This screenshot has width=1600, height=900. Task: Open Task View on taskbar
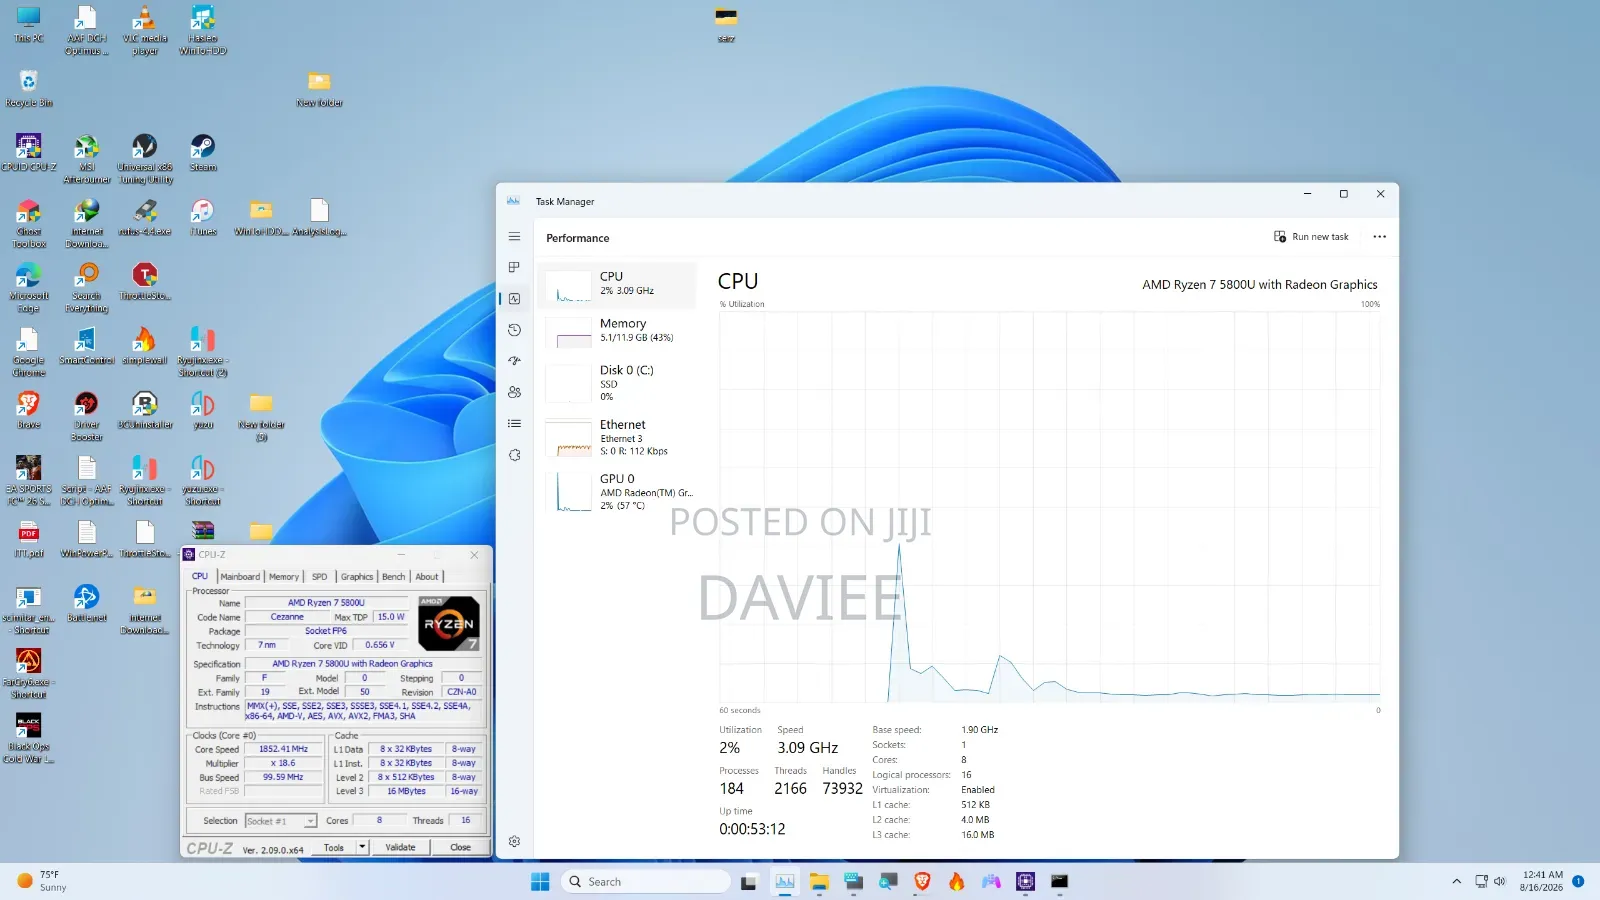749,881
